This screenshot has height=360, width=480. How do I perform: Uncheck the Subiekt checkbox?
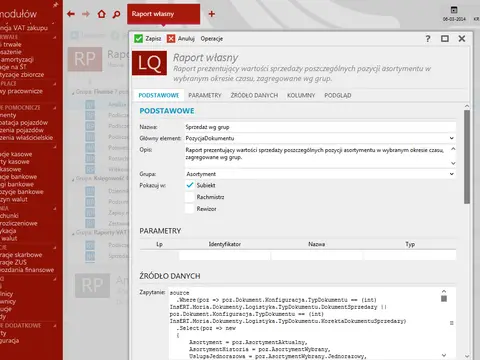pyautogui.click(x=190, y=185)
